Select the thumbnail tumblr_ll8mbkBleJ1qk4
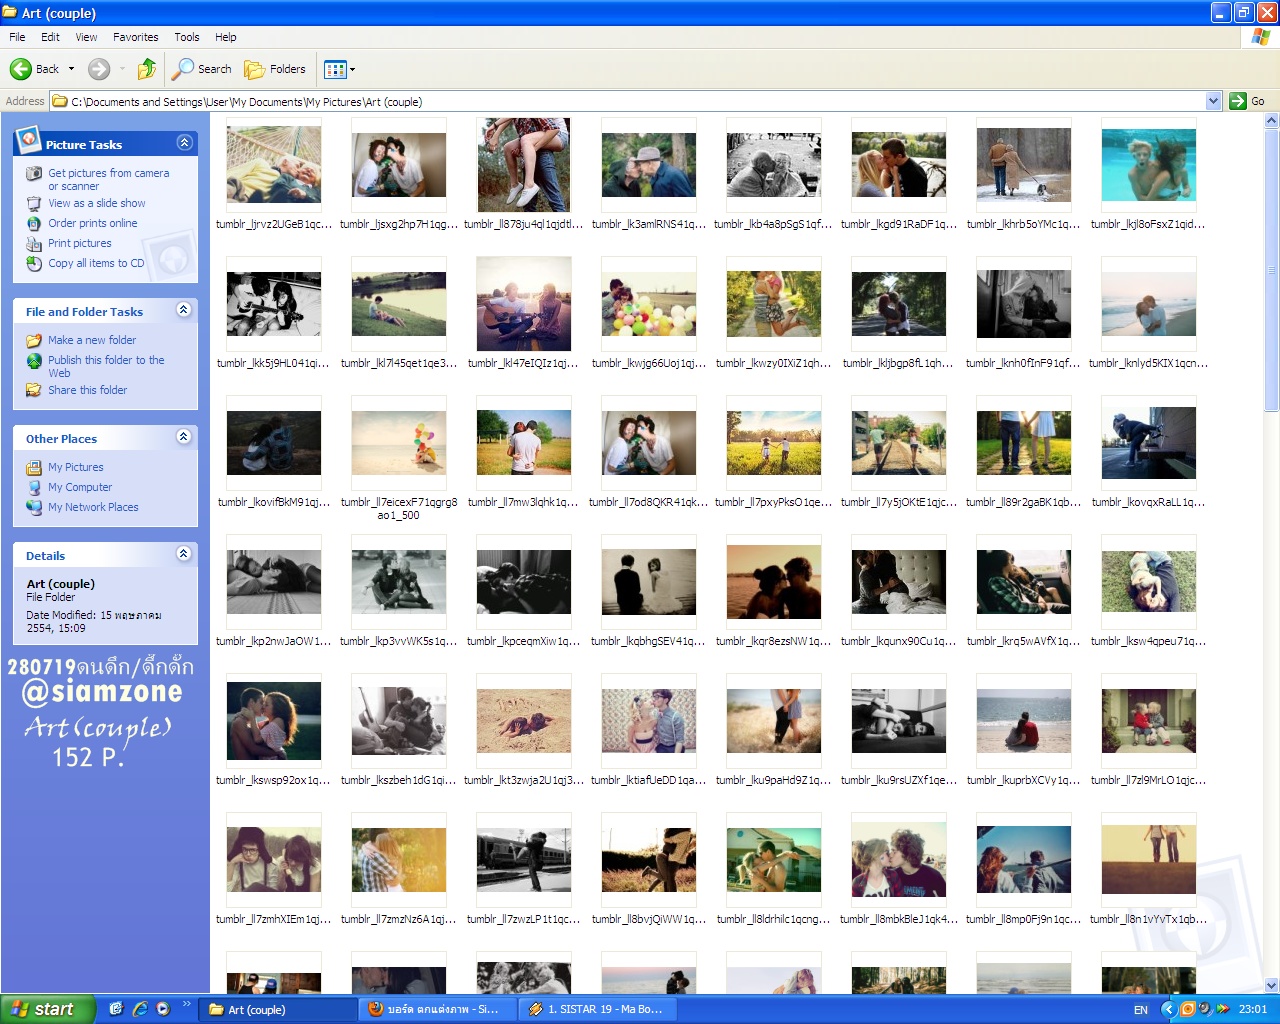This screenshot has height=1024, width=1280. coord(899,860)
